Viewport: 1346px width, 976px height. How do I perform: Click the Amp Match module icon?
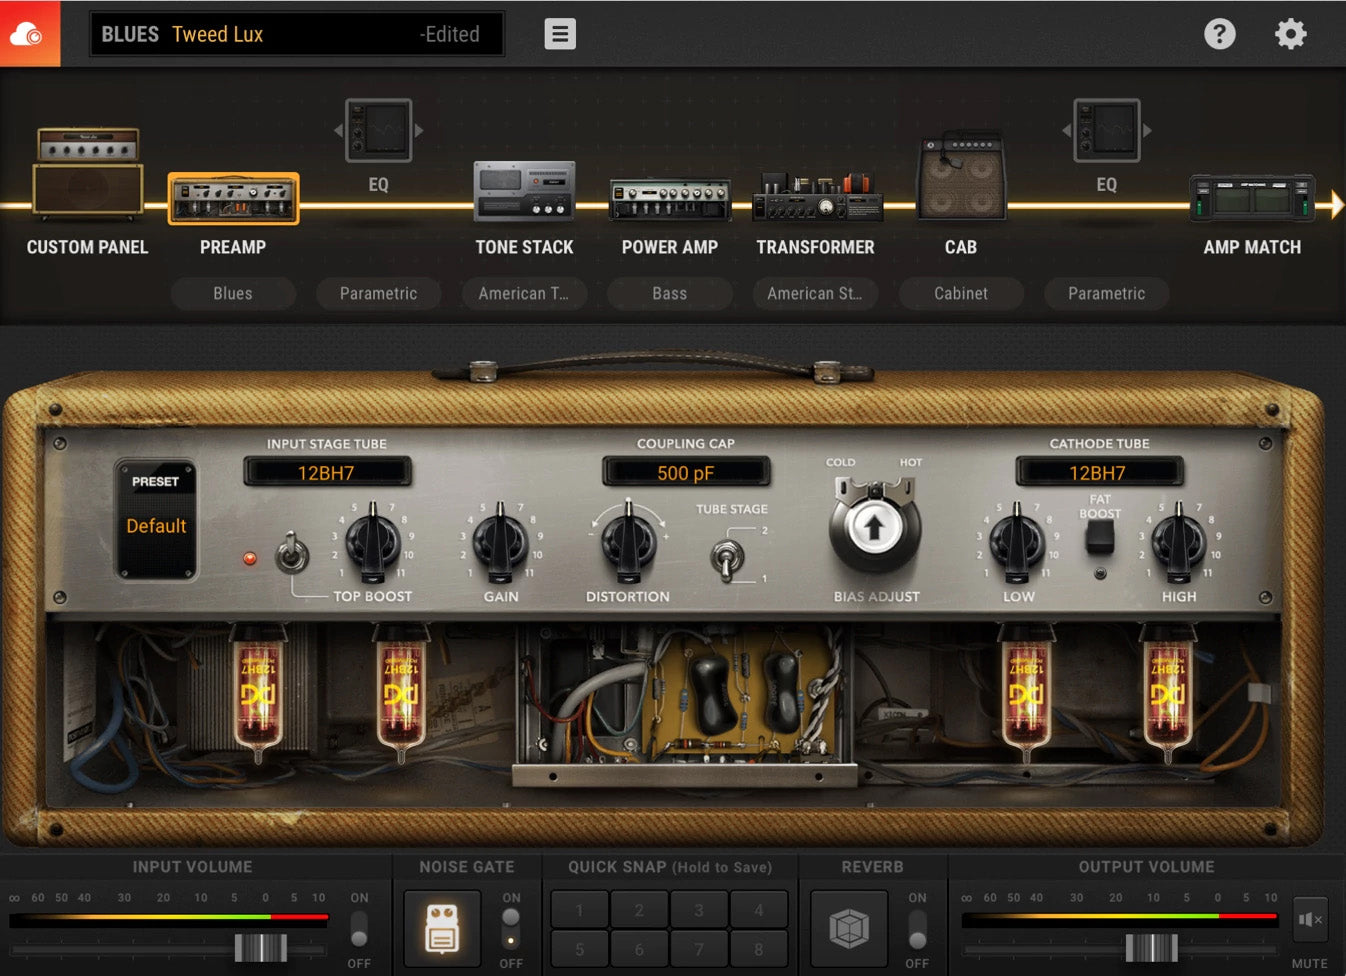1251,197
